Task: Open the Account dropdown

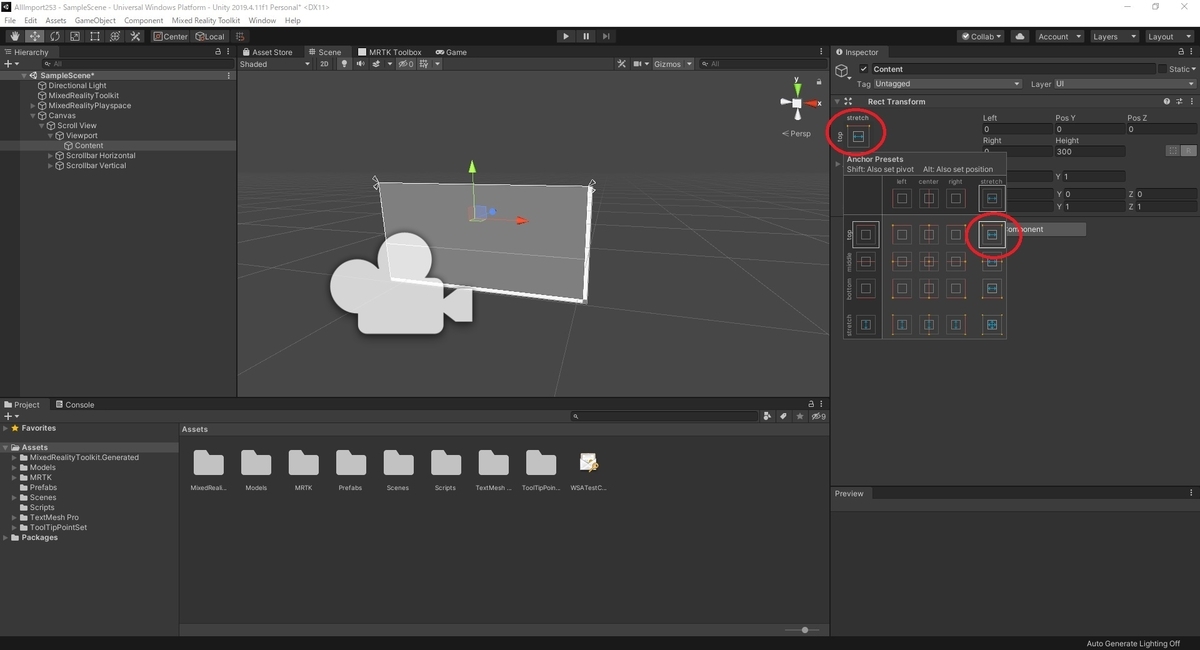Action: 1058,36
